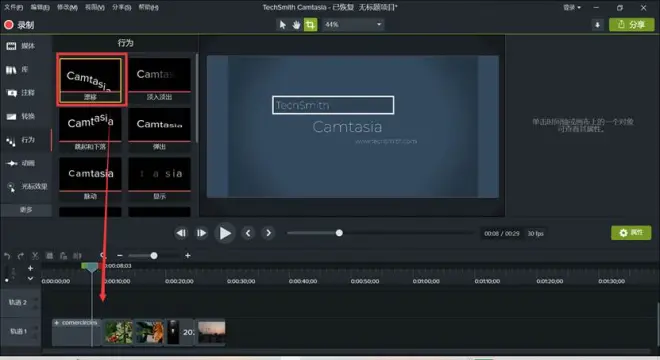Activate the crop tool in top toolbar
Screen dimensions: 660x360
310,25
